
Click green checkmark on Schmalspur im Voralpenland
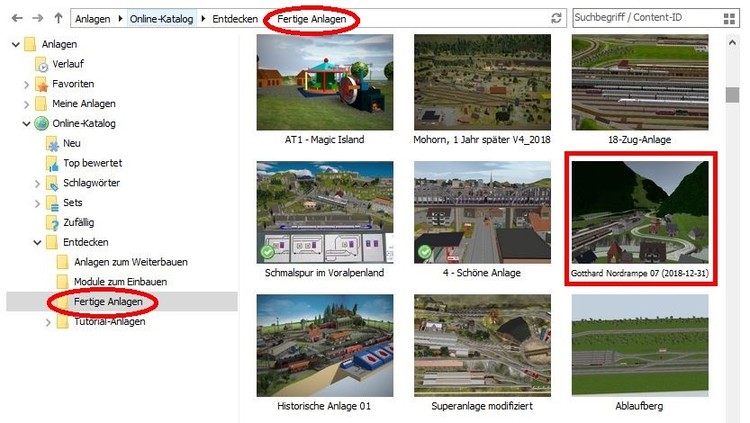click(x=267, y=252)
